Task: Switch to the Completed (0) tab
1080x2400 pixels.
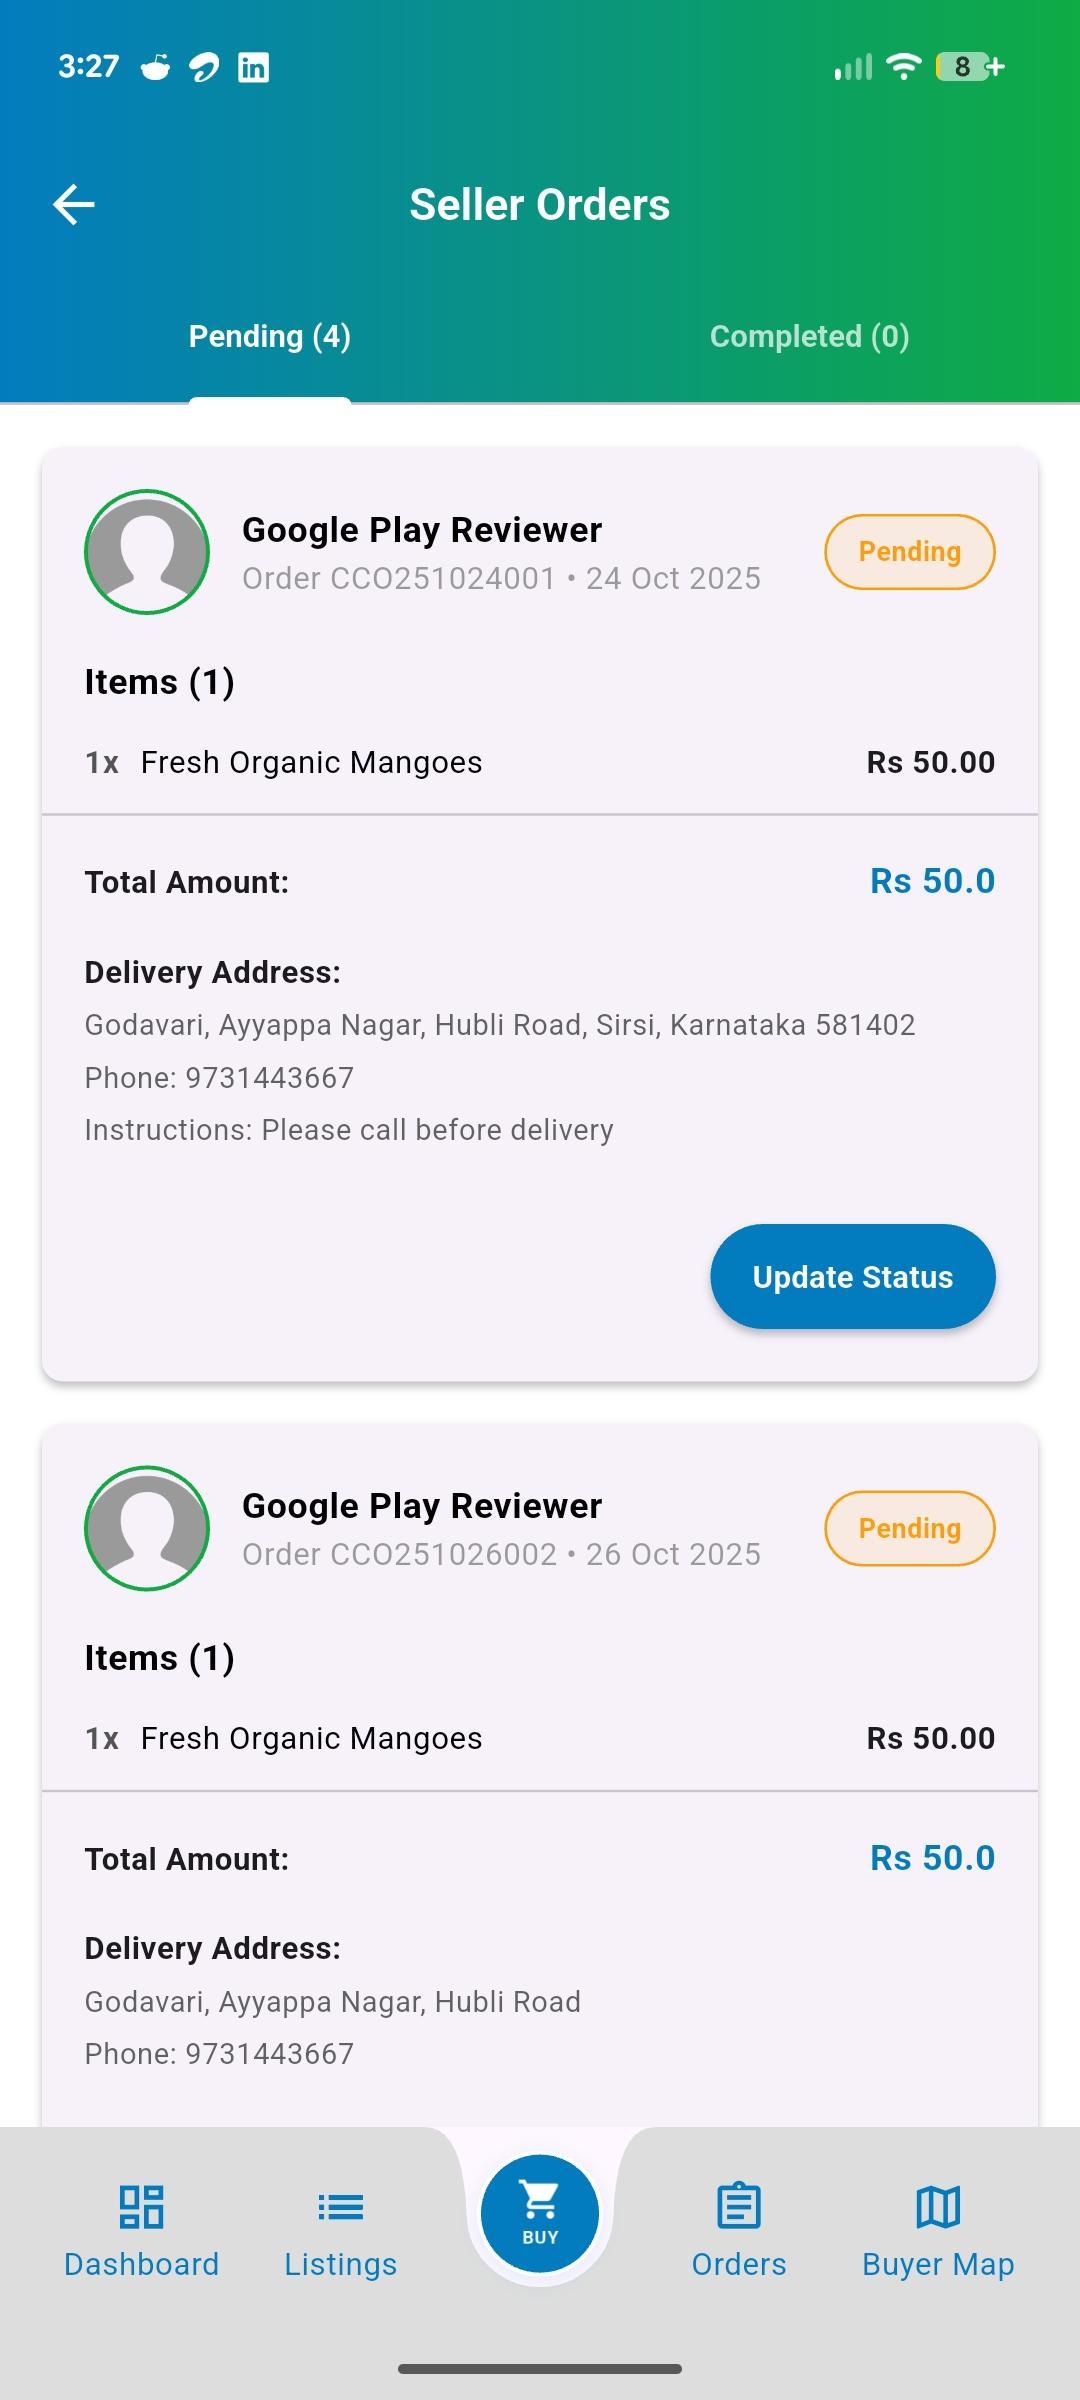Action: 808,337
